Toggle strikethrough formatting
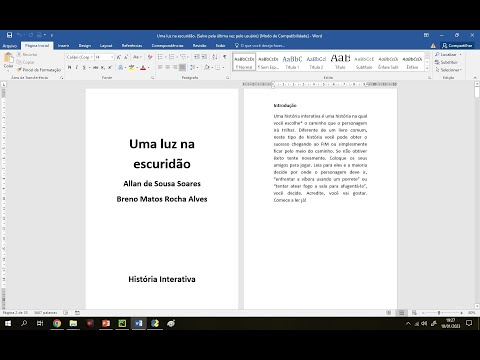The image size is (480, 360). pos(96,67)
